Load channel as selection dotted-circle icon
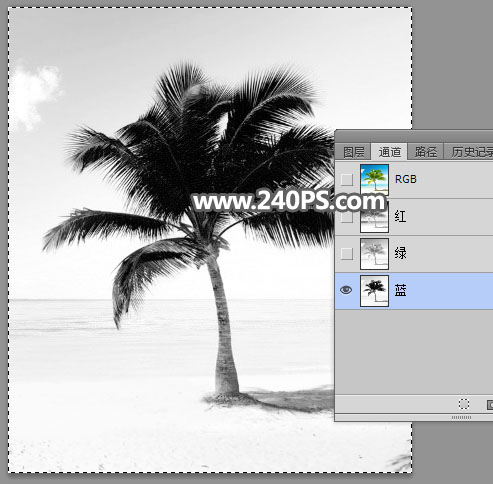493x484 pixels. [464, 404]
